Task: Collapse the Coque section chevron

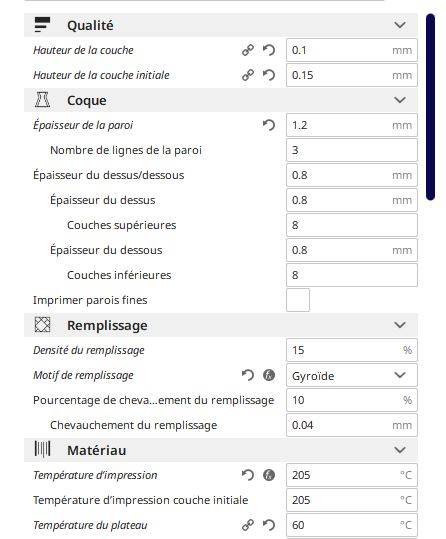Action: coord(400,100)
